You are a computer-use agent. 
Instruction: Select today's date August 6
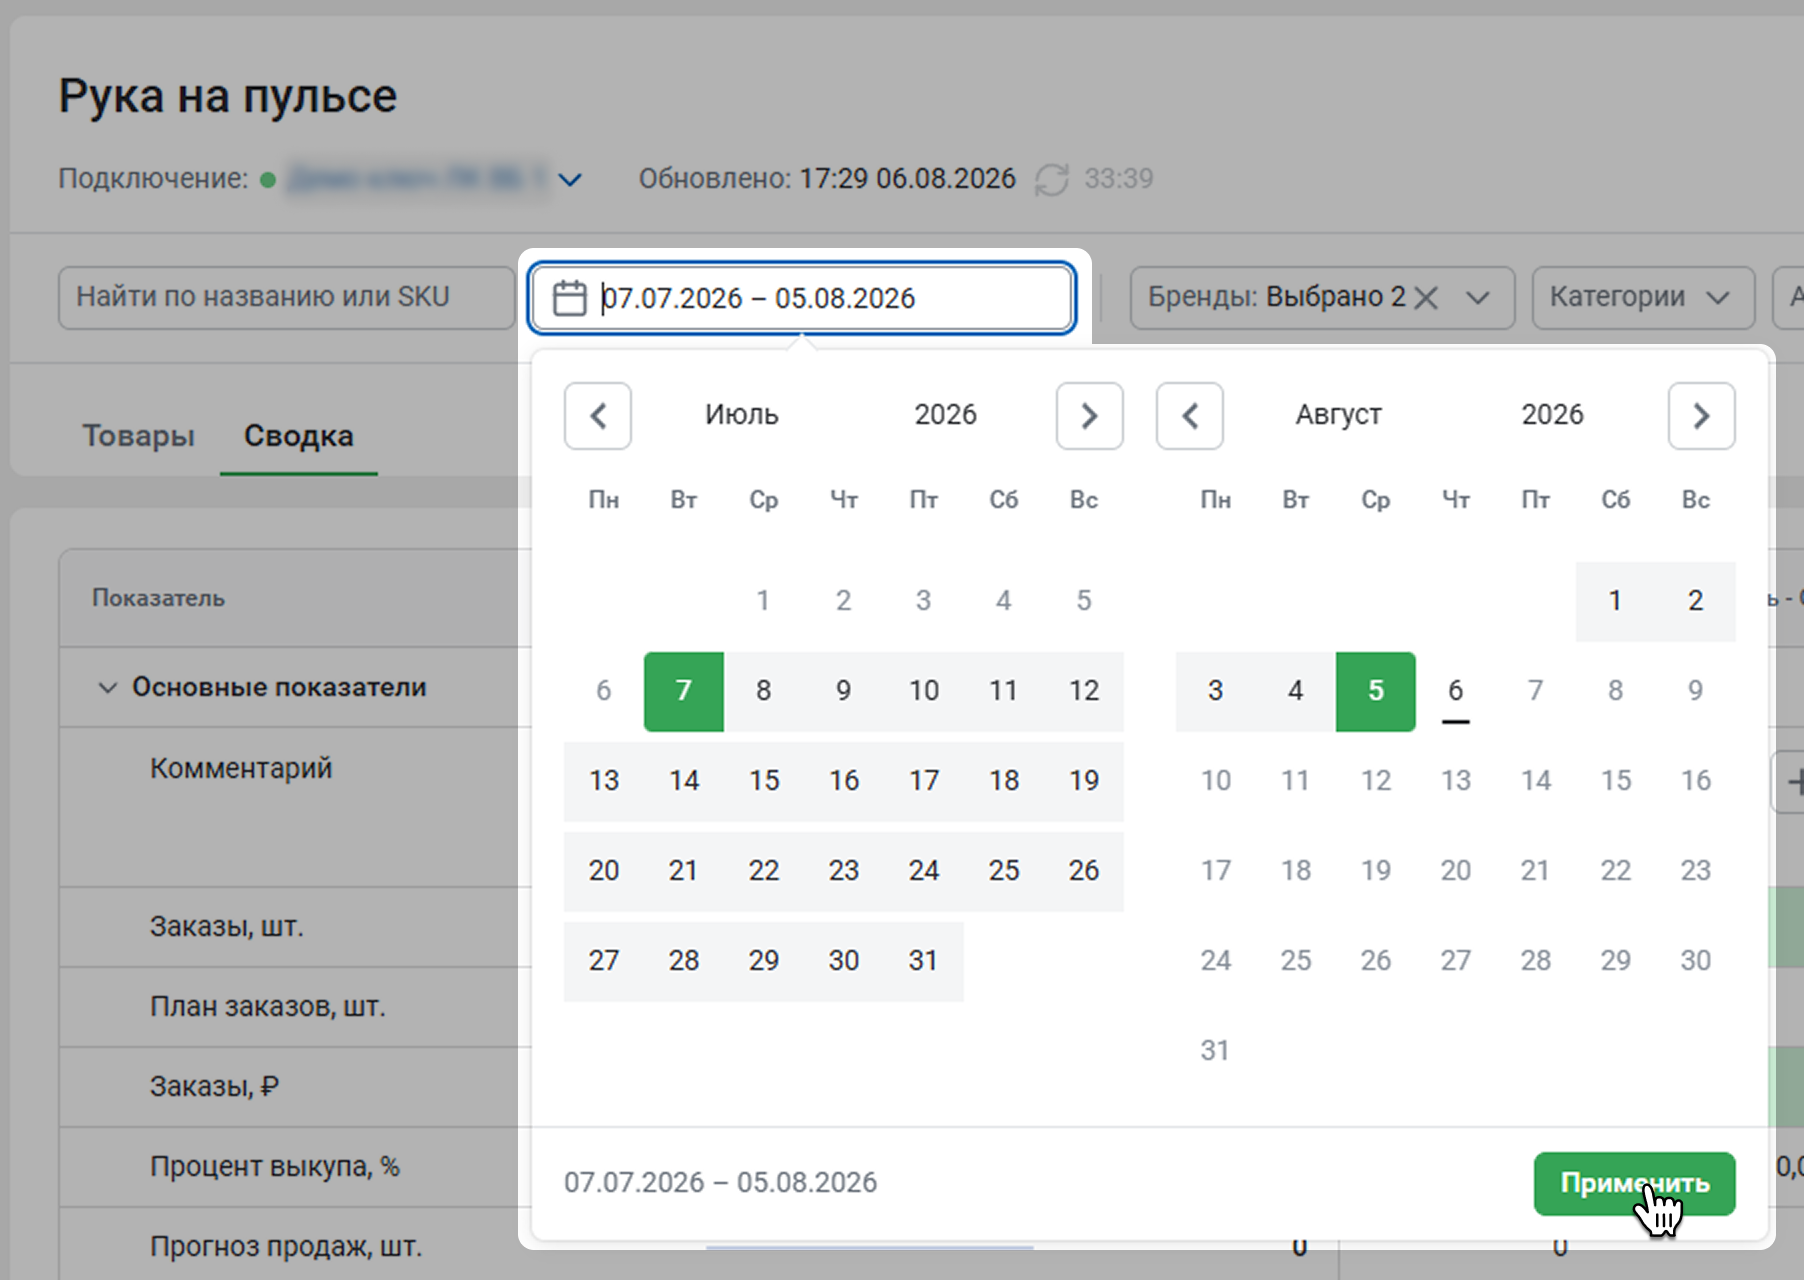tap(1456, 691)
